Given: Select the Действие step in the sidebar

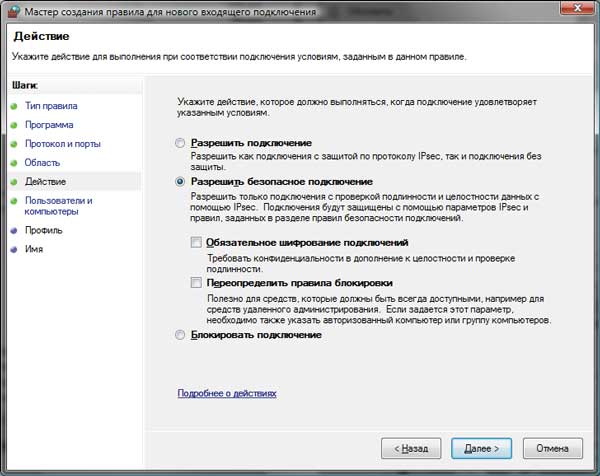Looking at the screenshot, I should pyautogui.click(x=46, y=182).
